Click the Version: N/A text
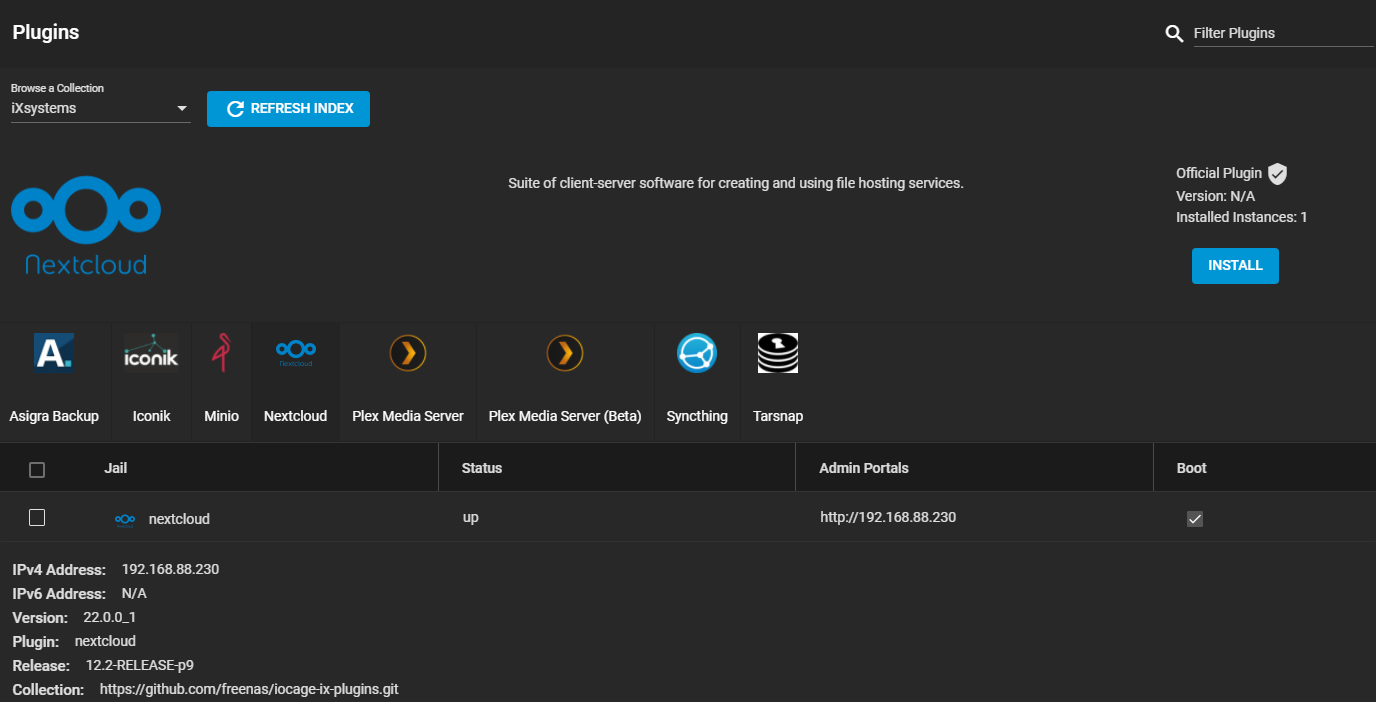The width and height of the screenshot is (1376, 702). pos(1215,196)
